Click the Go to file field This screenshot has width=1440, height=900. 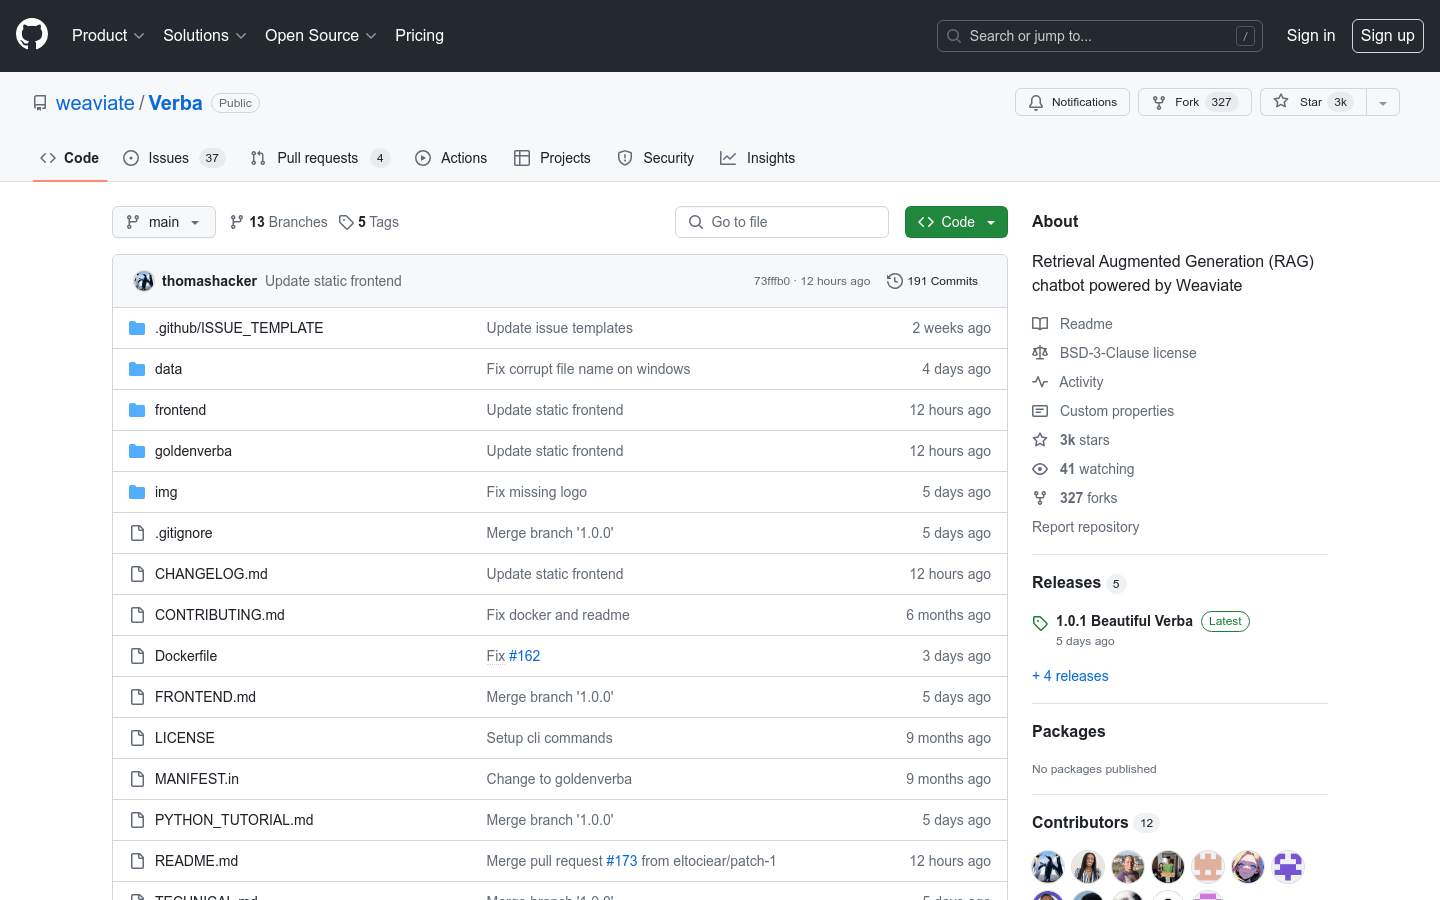pos(782,222)
